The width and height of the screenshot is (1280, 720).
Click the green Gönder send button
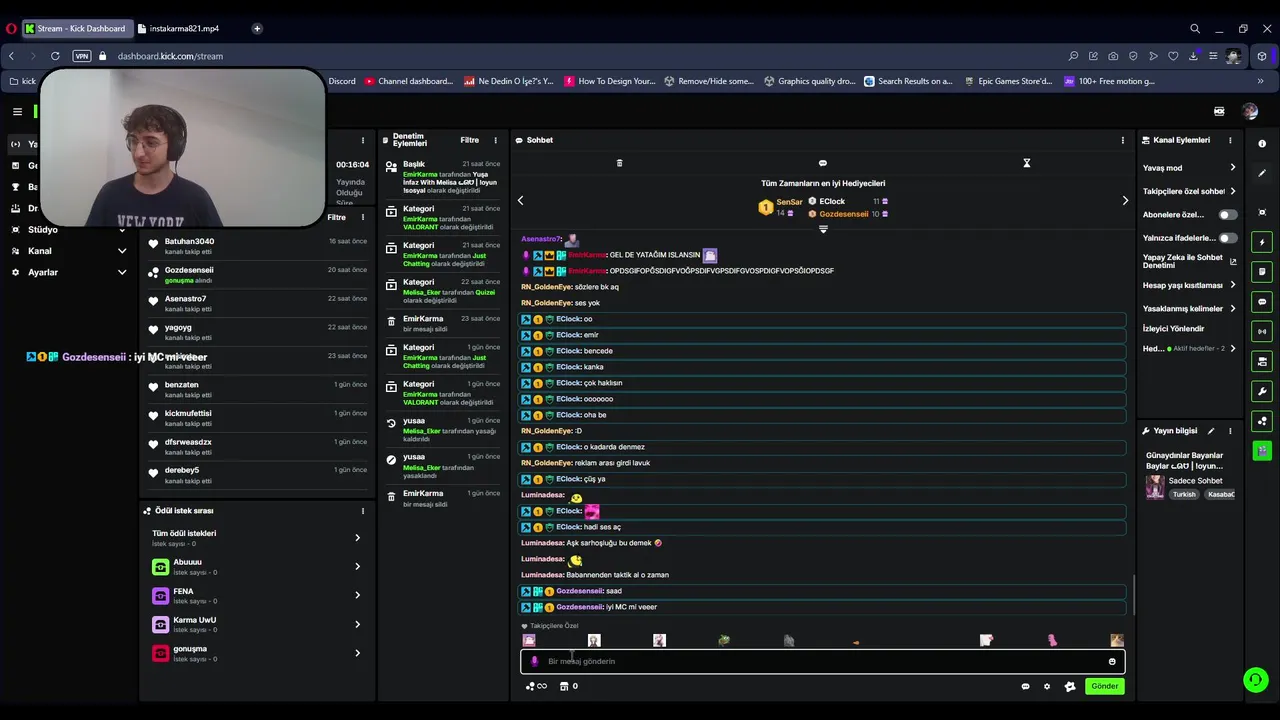(1104, 686)
